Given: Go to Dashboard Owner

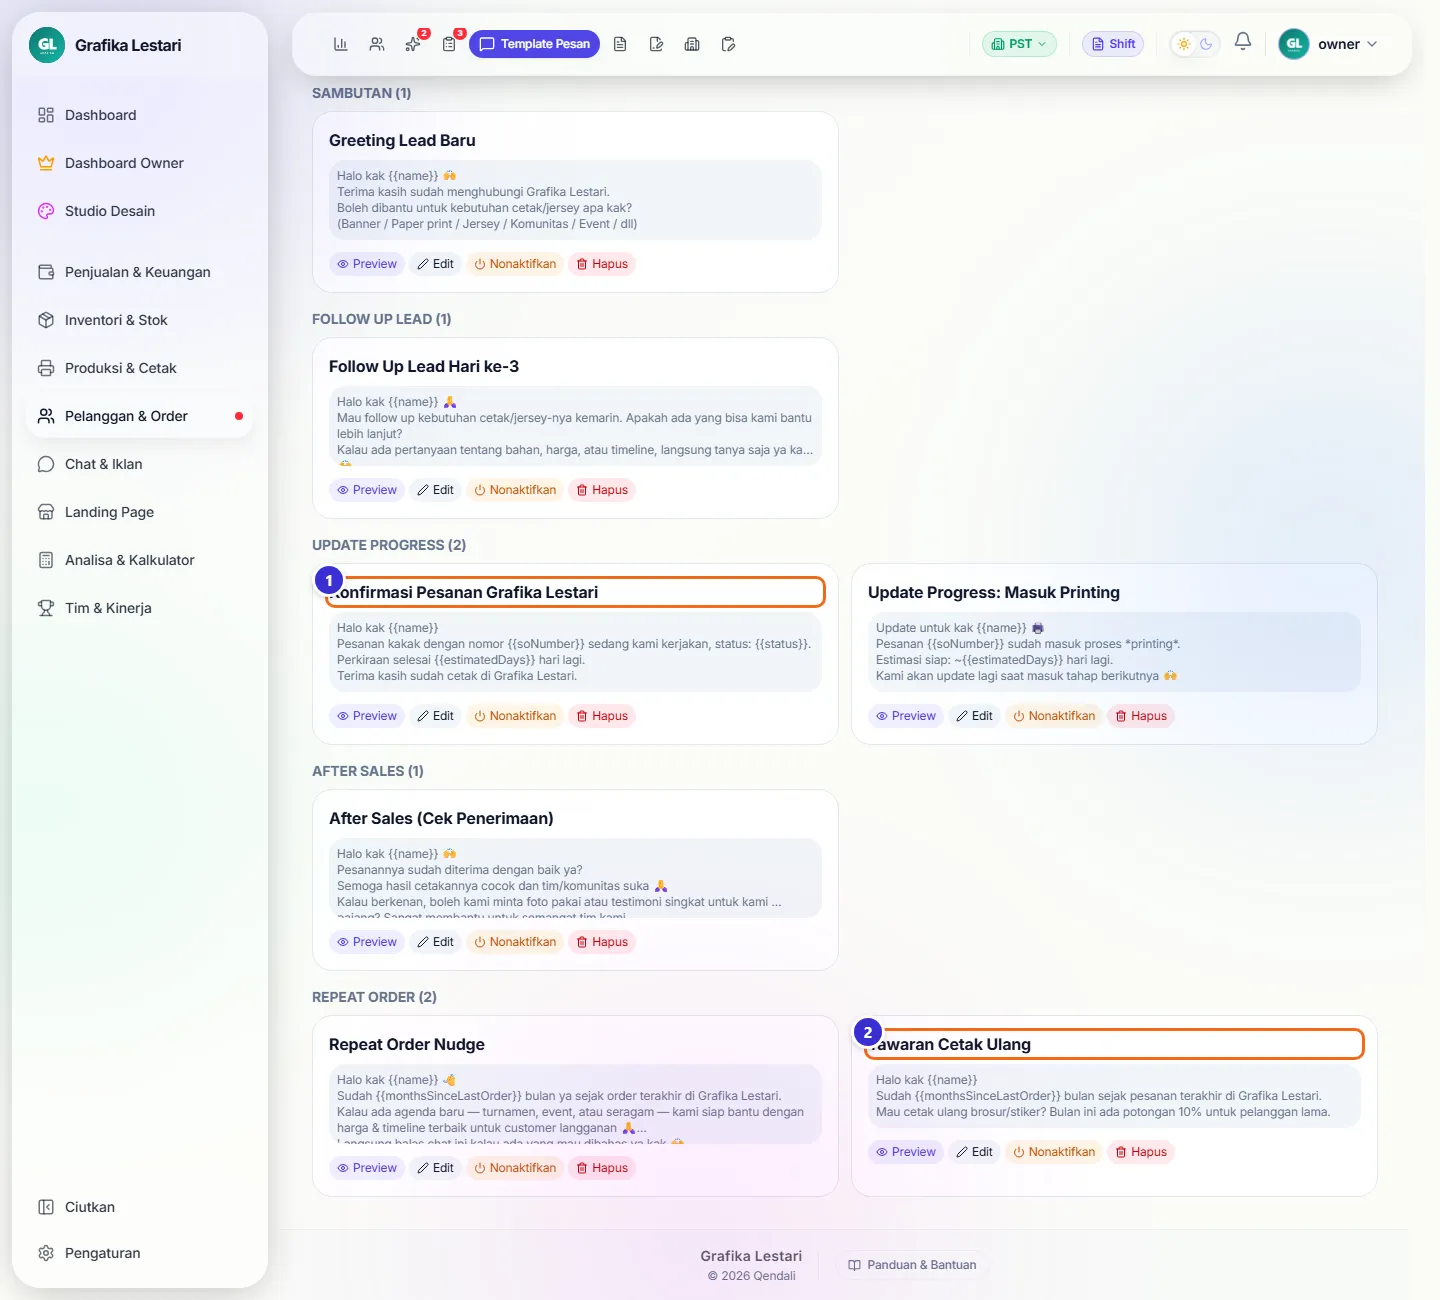Looking at the screenshot, I should [x=140, y=163].
